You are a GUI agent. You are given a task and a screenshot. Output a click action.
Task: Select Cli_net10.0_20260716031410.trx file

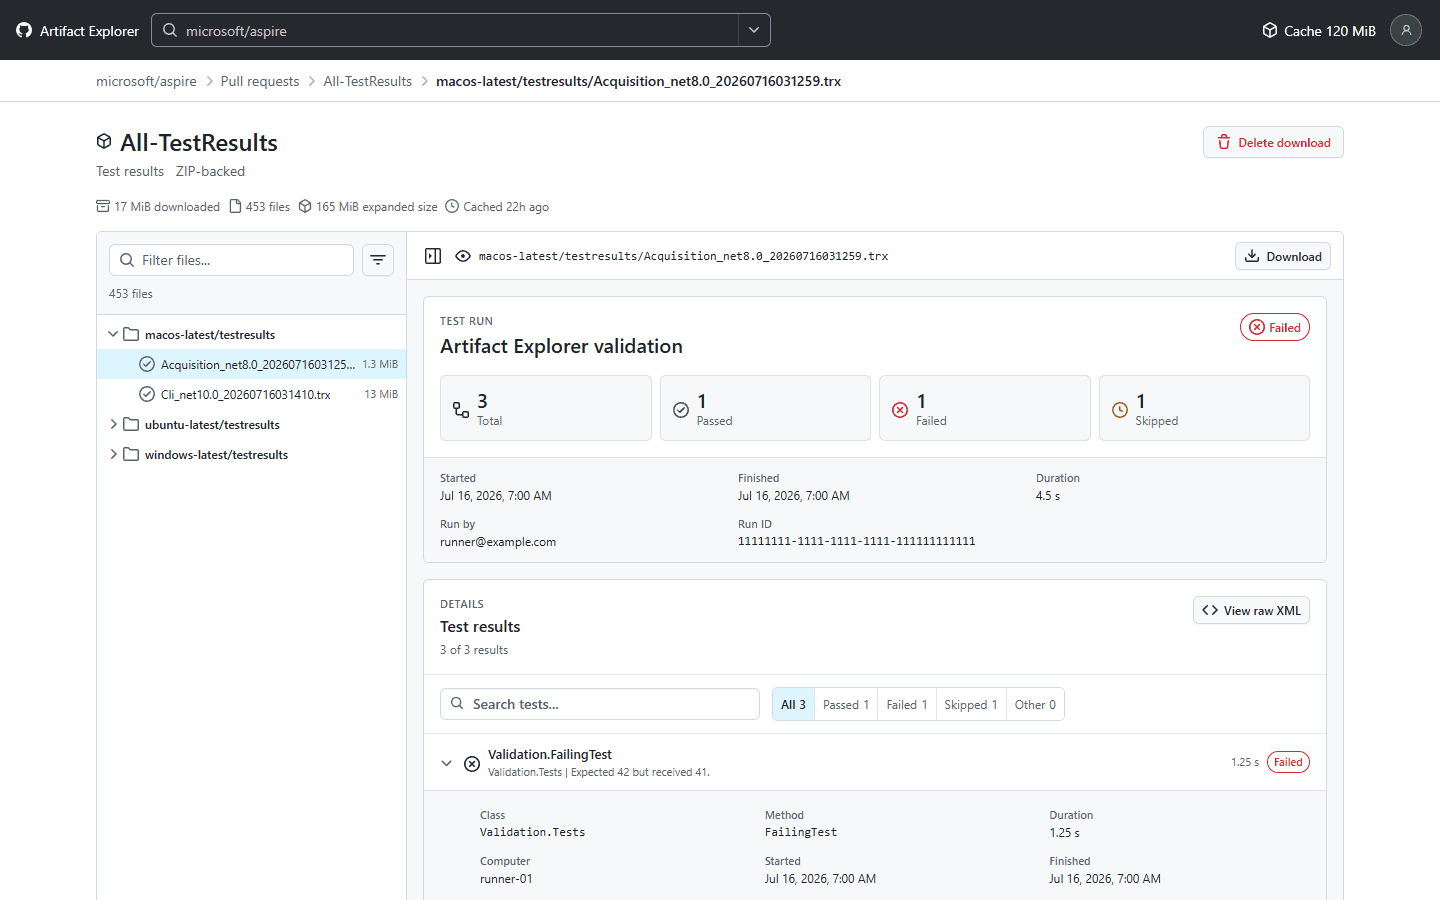point(252,394)
